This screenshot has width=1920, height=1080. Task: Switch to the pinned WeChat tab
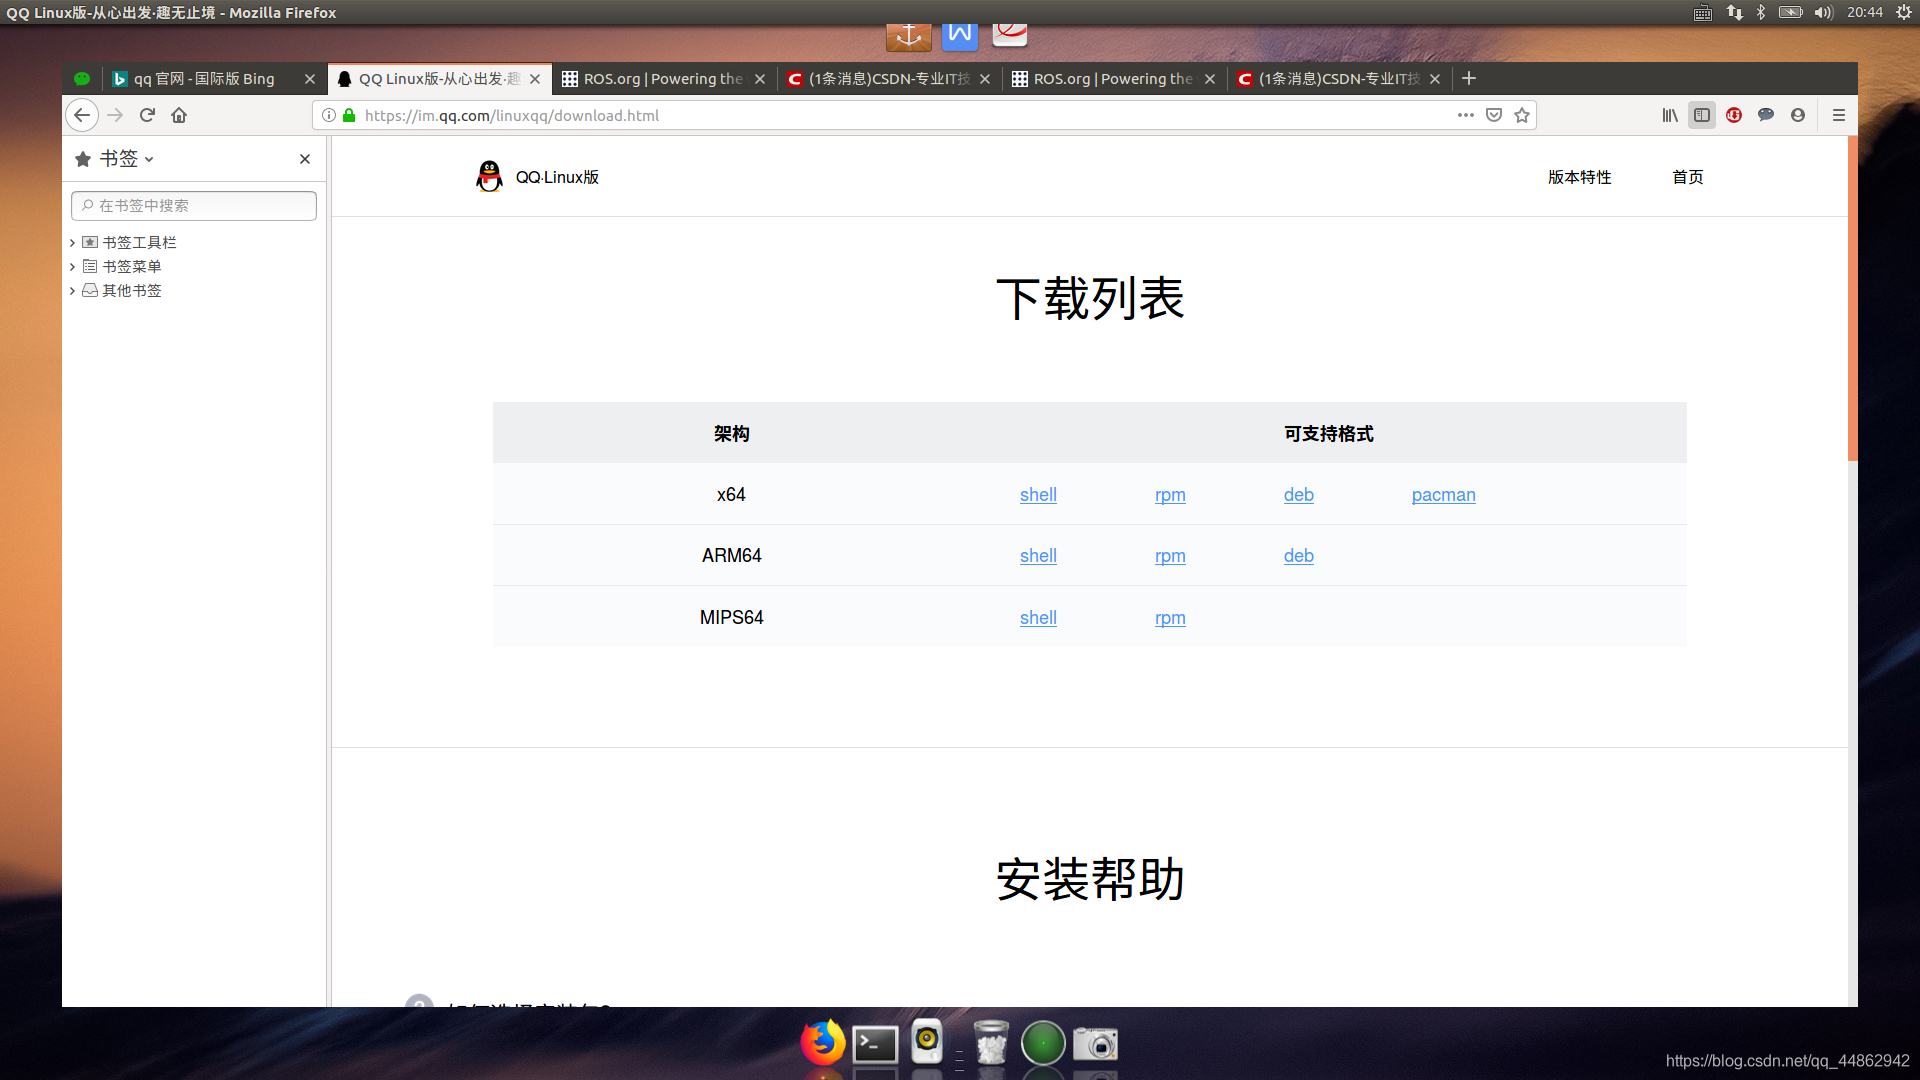coord(82,79)
